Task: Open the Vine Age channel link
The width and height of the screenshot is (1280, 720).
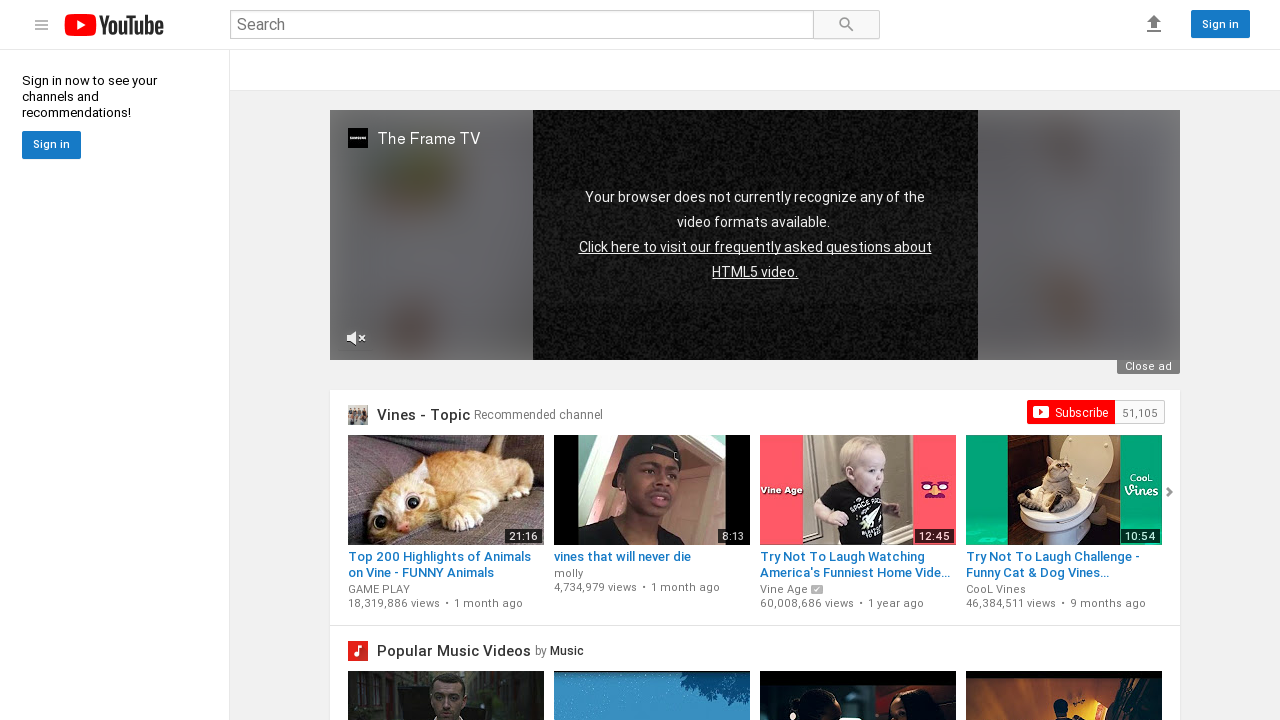Action: pos(784,589)
